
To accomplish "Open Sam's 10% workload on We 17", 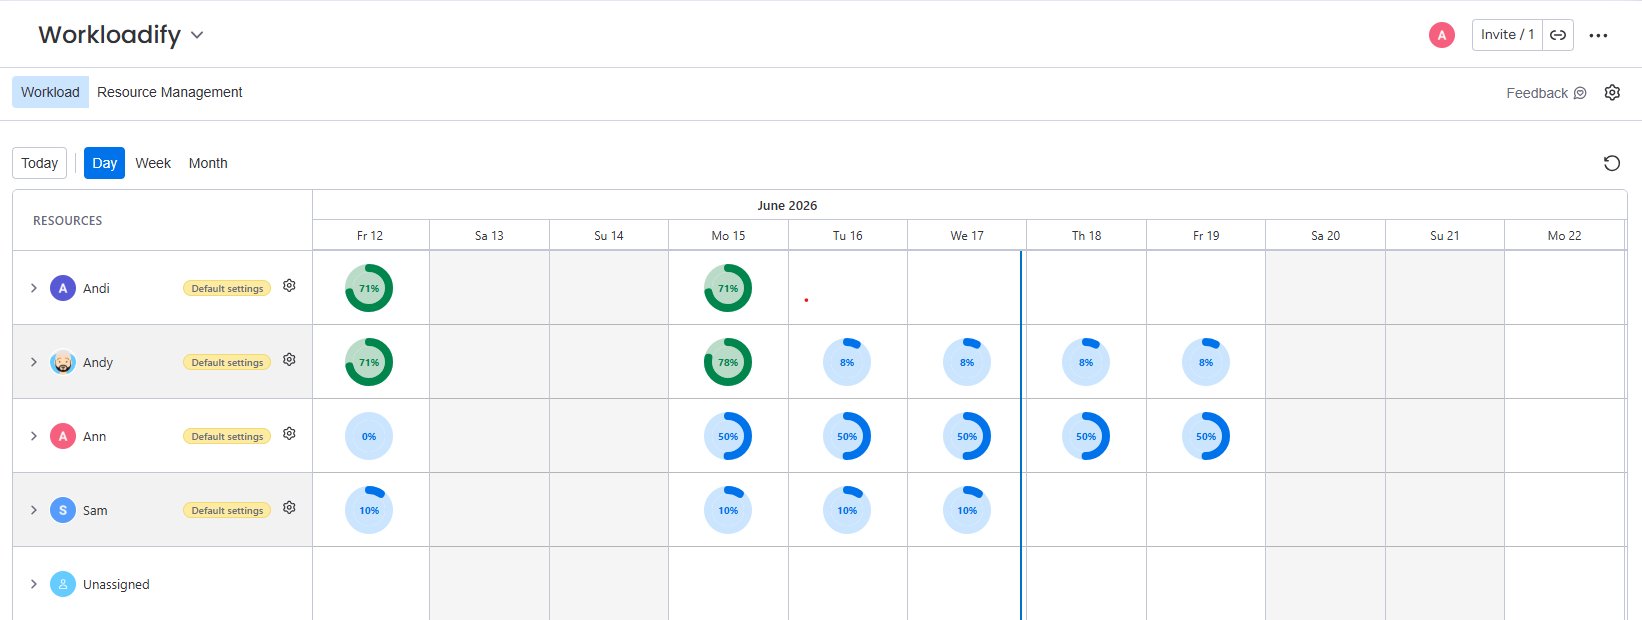I will (967, 510).
